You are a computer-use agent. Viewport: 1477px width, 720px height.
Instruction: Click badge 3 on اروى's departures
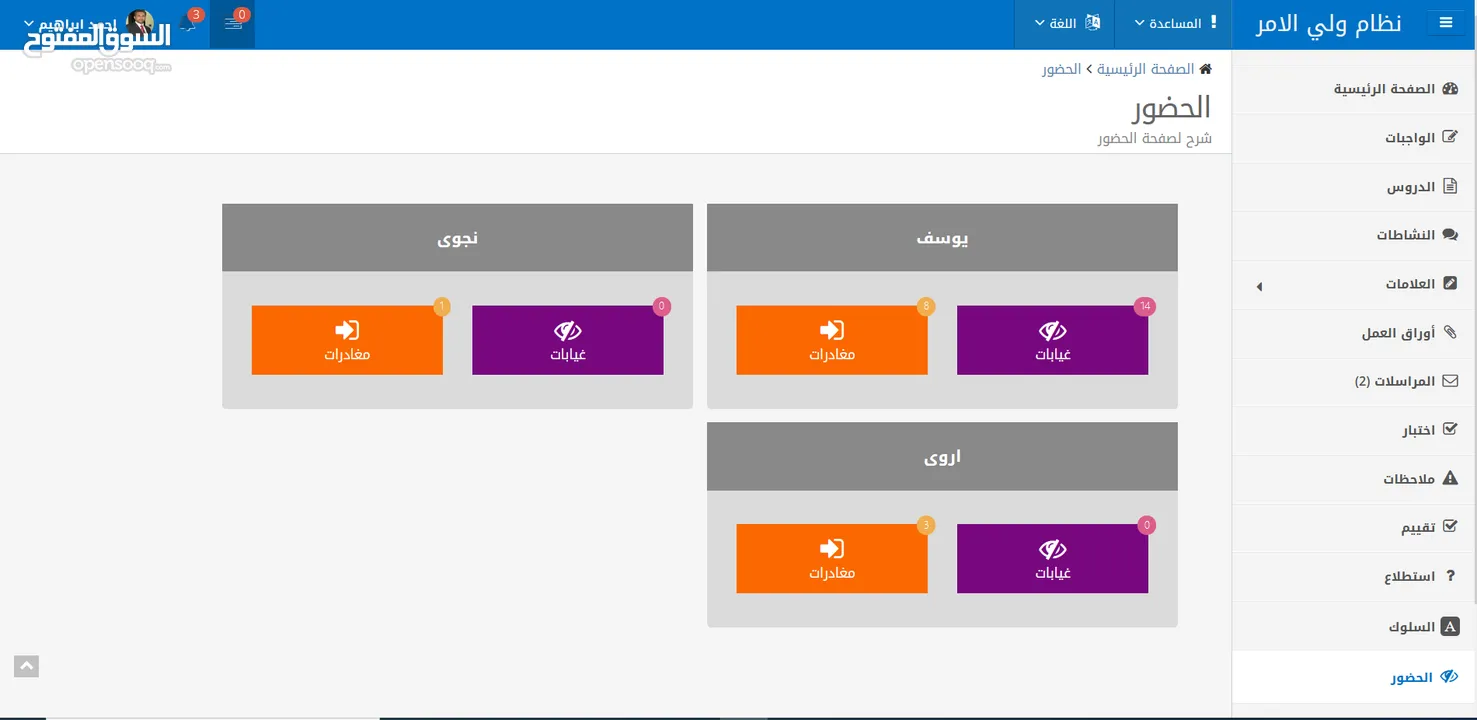click(x=926, y=525)
